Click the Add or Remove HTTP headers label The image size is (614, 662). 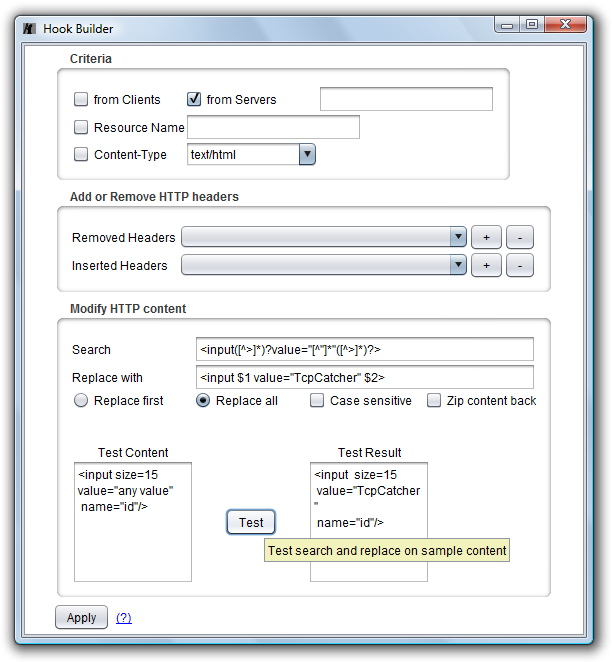[x=155, y=197]
